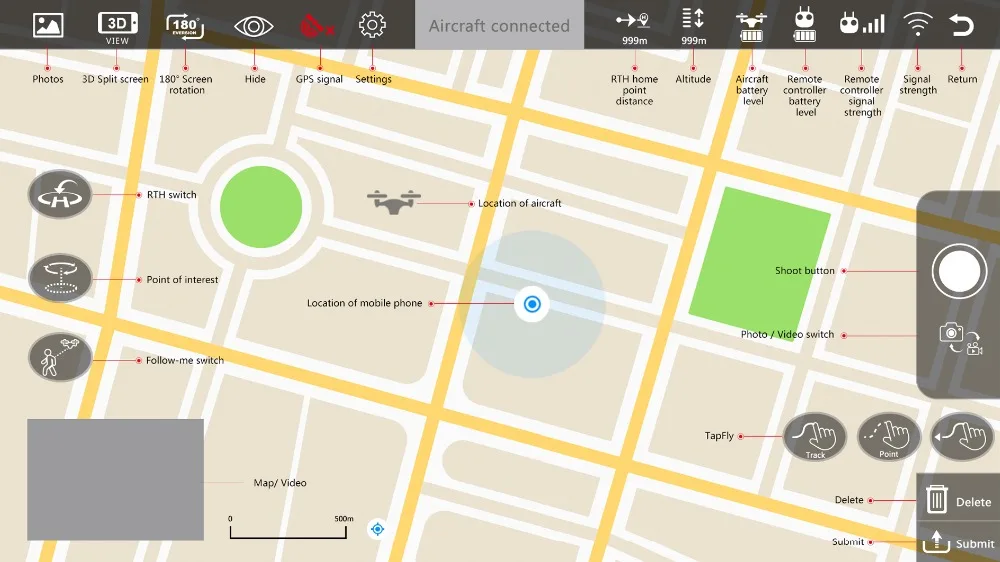Screen dimensions: 1000x562
Task: Switch to 3D split screen view
Action: click(117, 28)
